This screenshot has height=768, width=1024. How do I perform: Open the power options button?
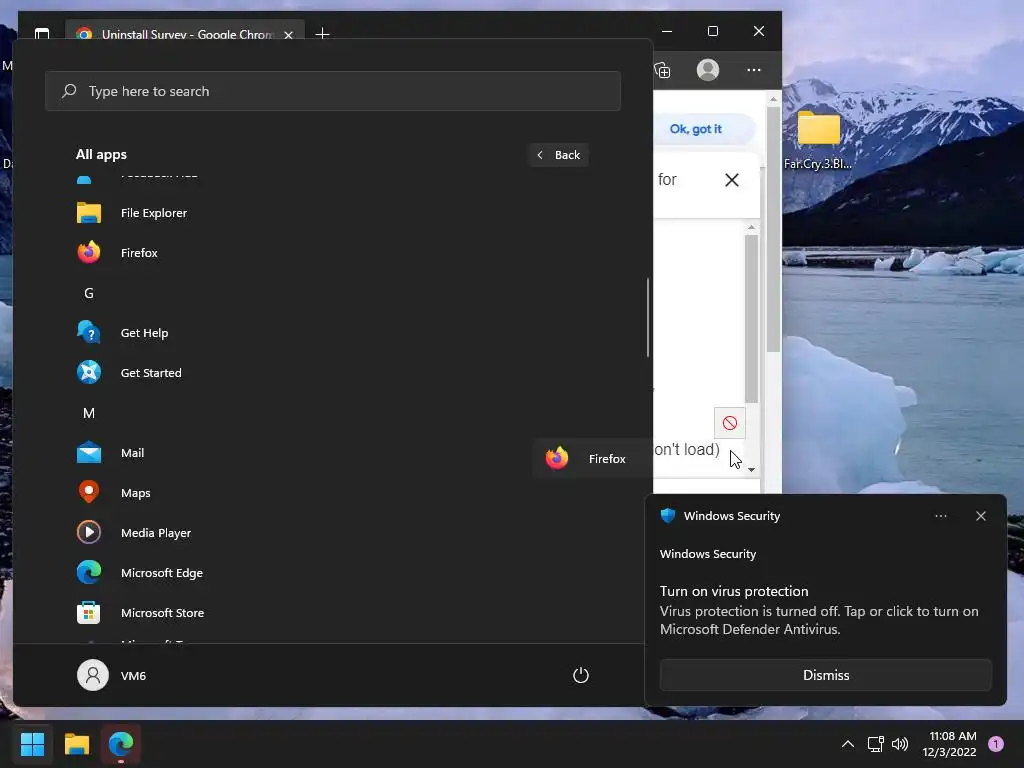tap(581, 675)
